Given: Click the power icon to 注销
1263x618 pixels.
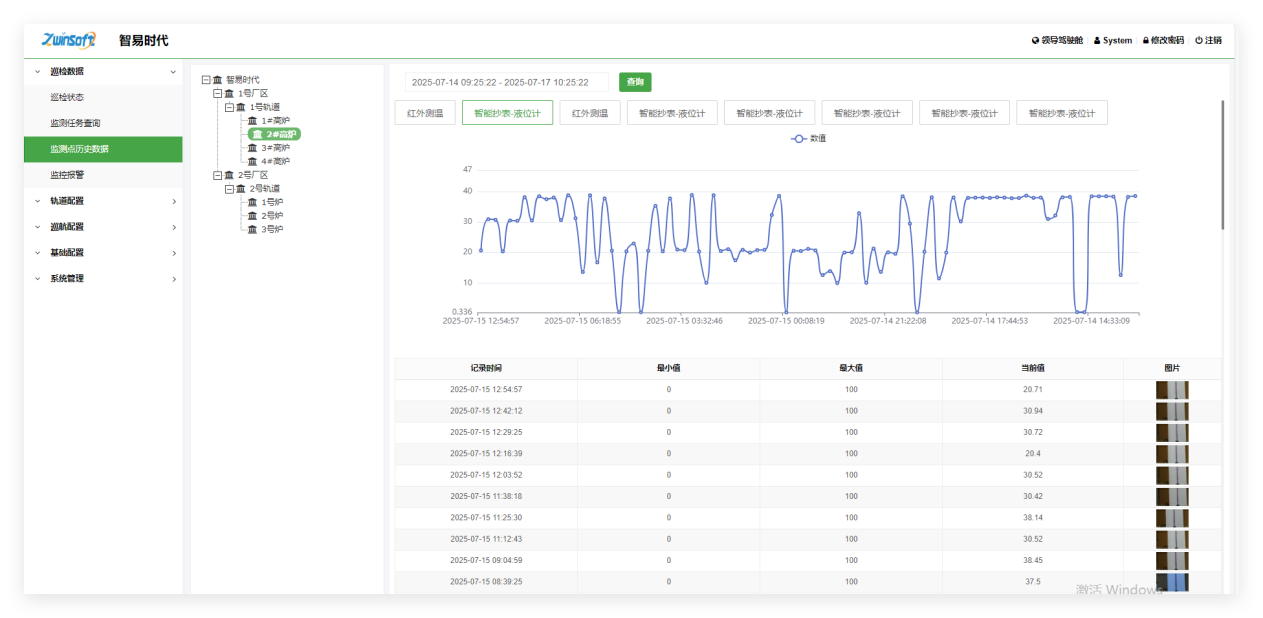Looking at the screenshot, I should click(x=1199, y=41).
